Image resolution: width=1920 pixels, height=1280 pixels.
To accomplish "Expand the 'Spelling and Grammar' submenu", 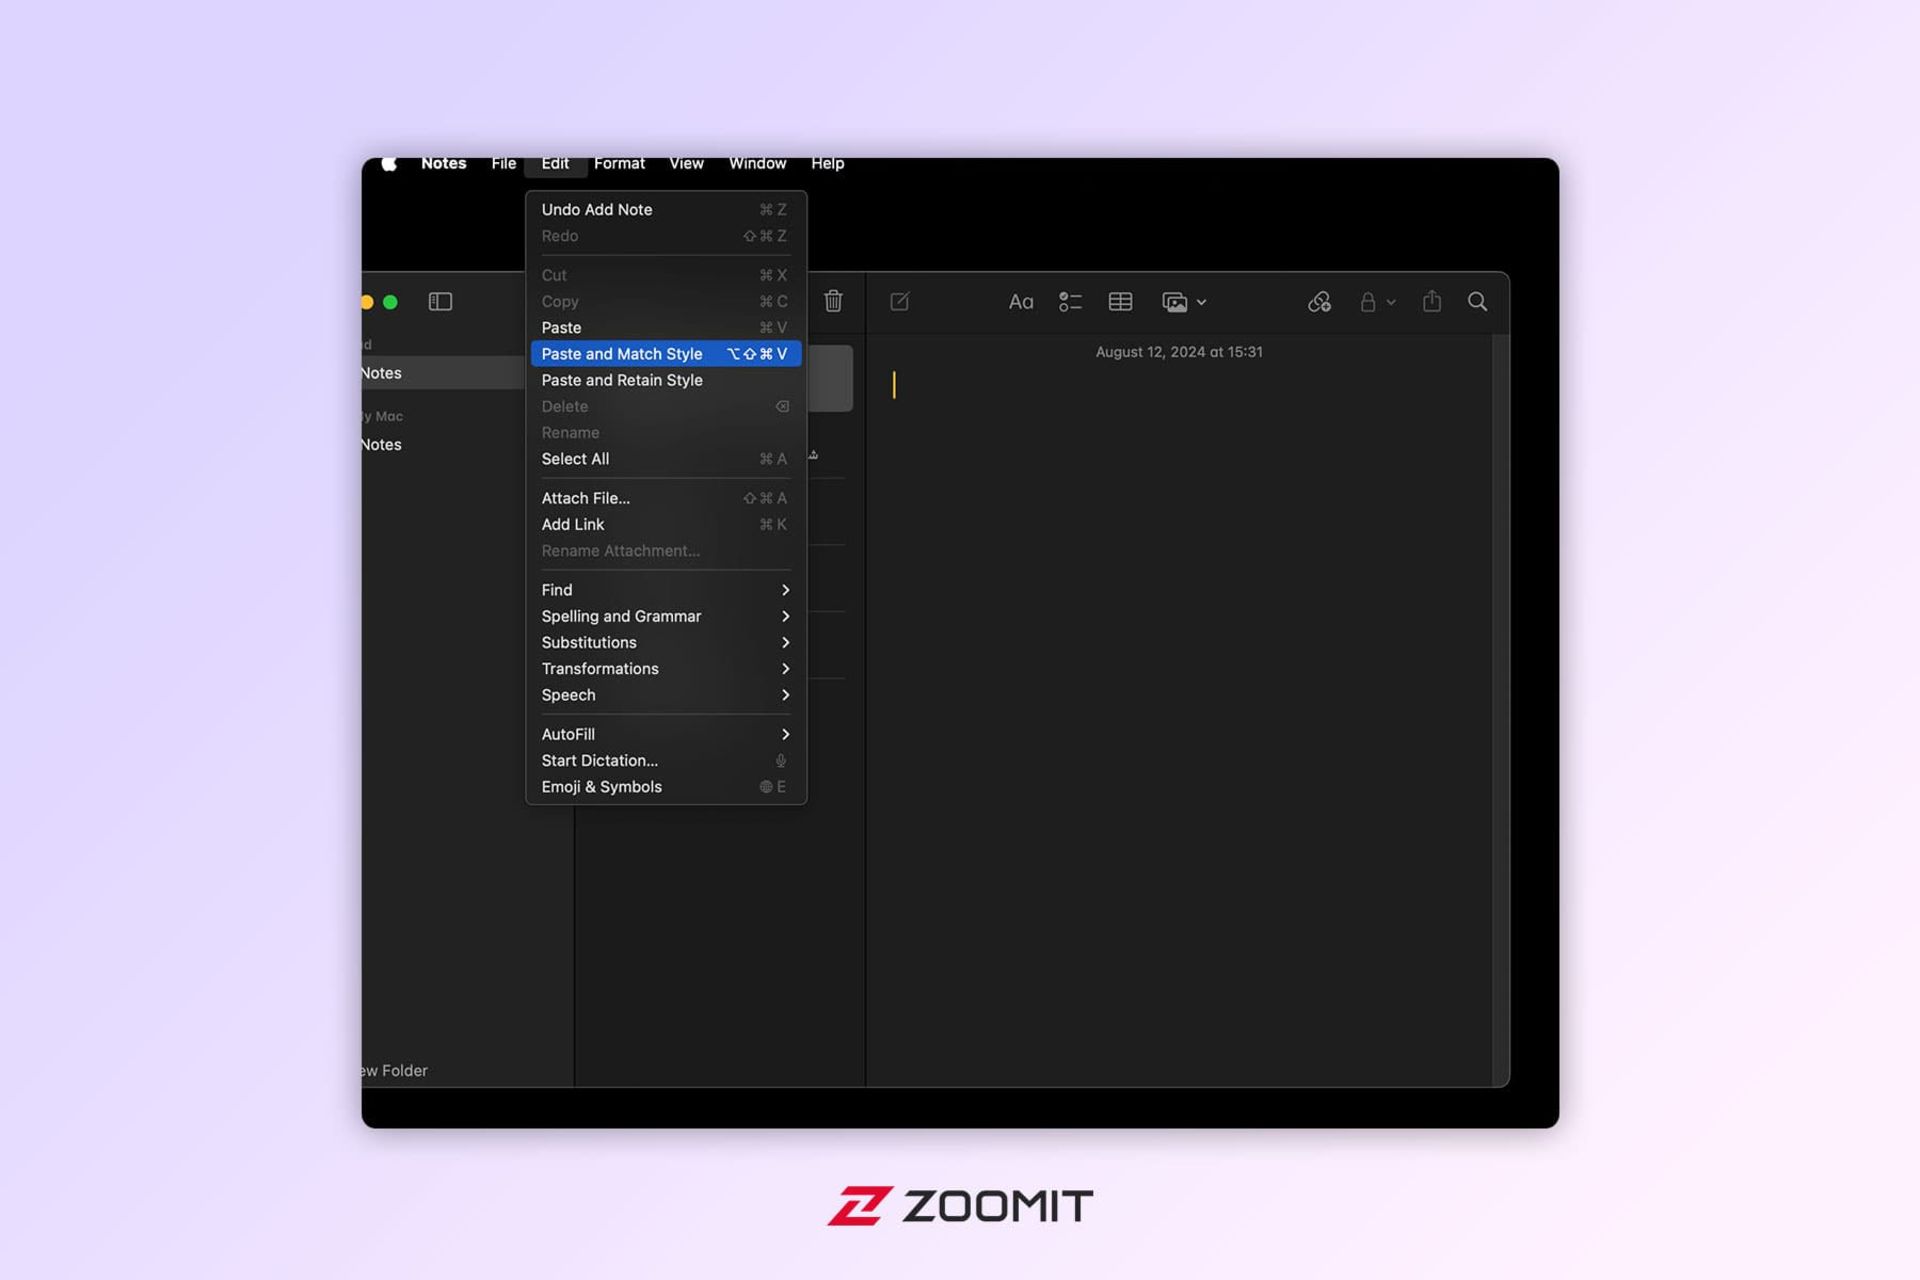I will pos(660,616).
